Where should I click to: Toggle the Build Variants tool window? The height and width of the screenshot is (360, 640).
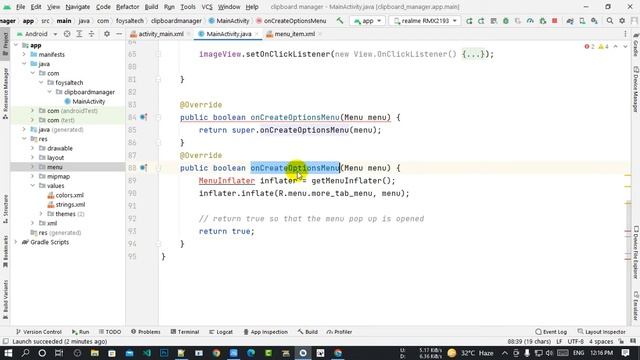tap(5, 299)
